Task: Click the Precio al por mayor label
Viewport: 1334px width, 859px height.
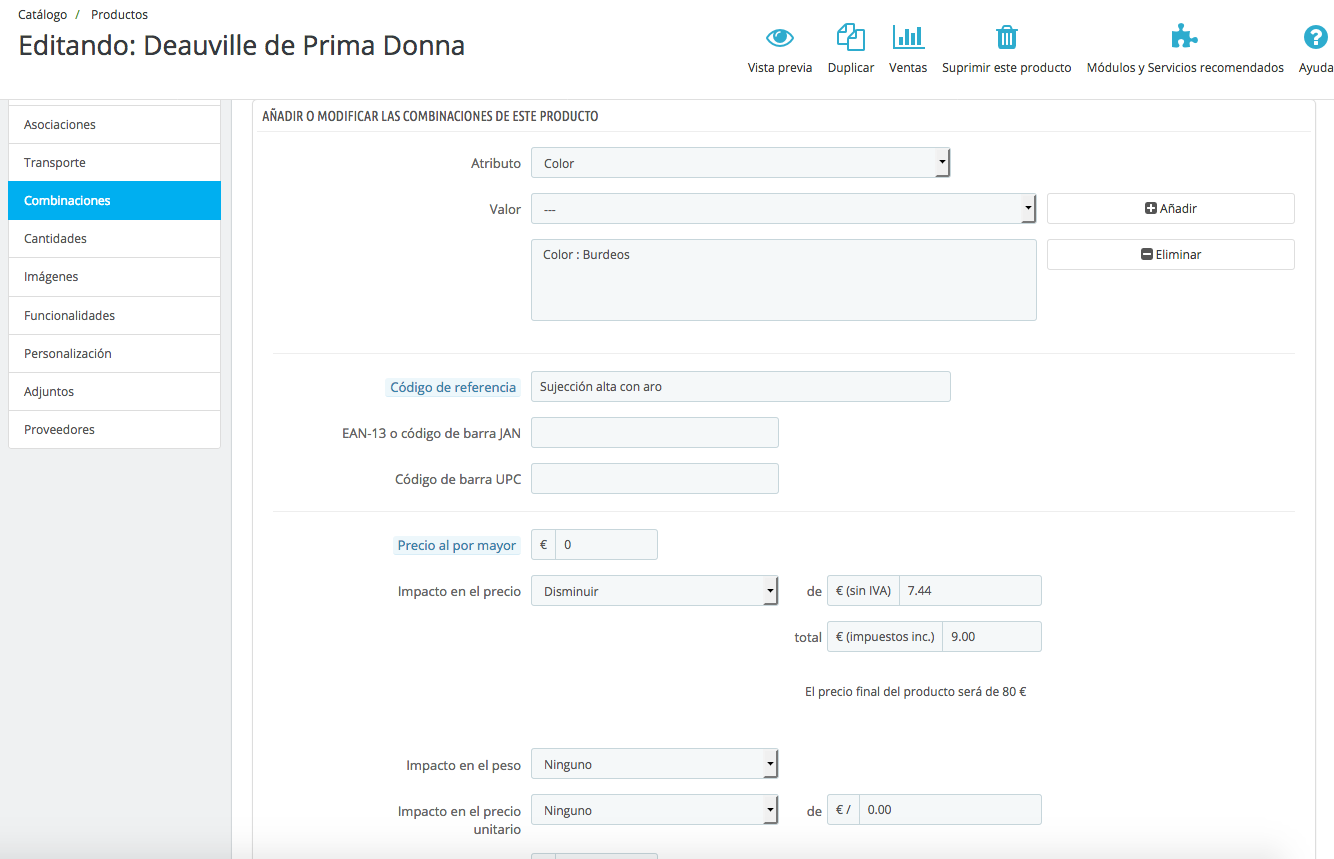Action: coord(457,546)
